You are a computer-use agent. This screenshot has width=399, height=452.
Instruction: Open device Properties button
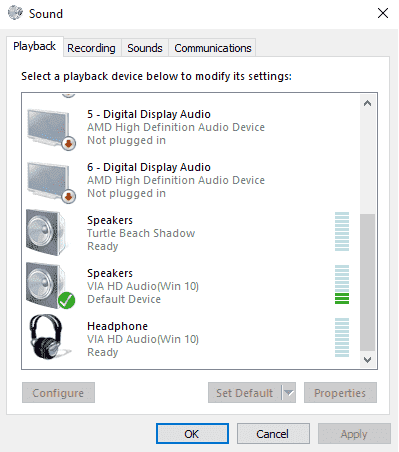[340, 393]
